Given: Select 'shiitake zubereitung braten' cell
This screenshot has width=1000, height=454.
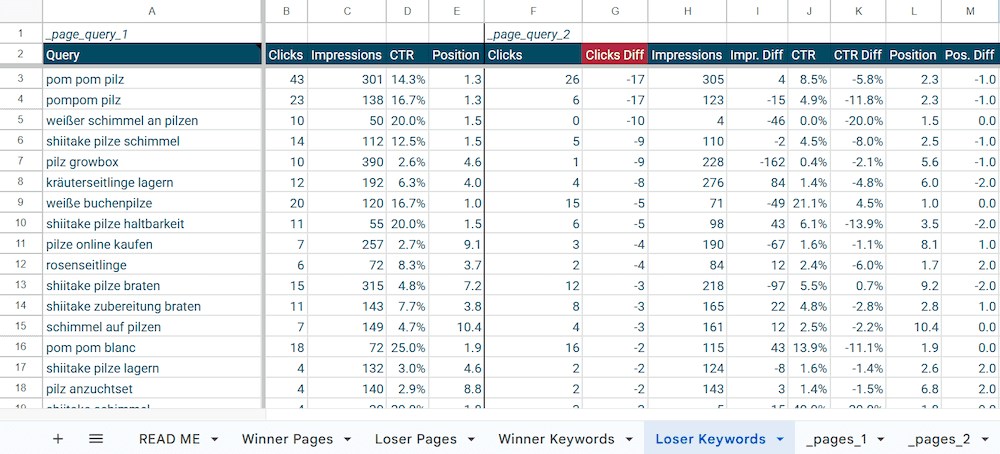Looking at the screenshot, I should 152,306.
